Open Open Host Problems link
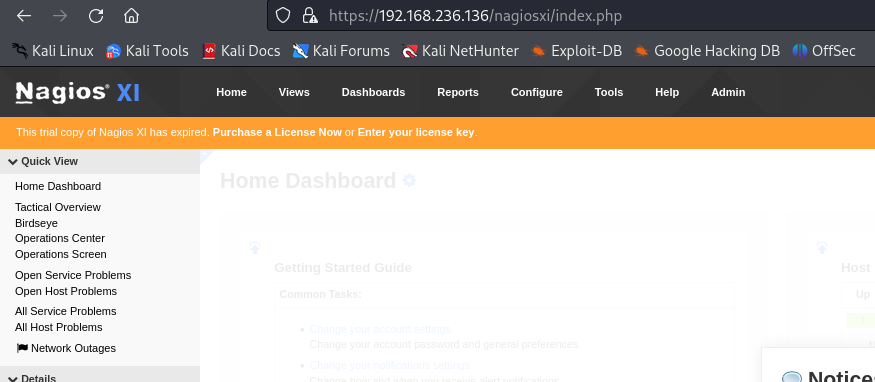This screenshot has height=382, width=875. tap(66, 292)
